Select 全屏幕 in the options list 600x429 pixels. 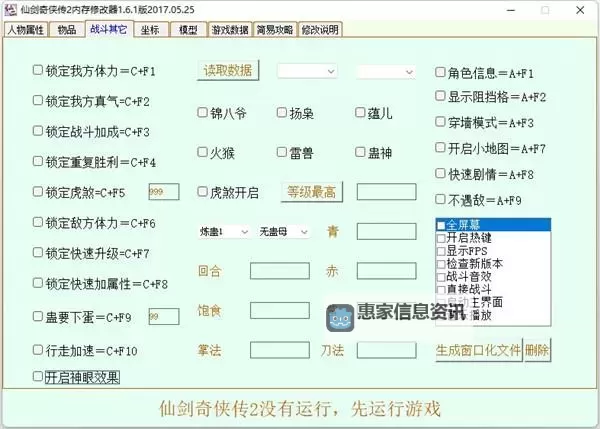point(493,225)
